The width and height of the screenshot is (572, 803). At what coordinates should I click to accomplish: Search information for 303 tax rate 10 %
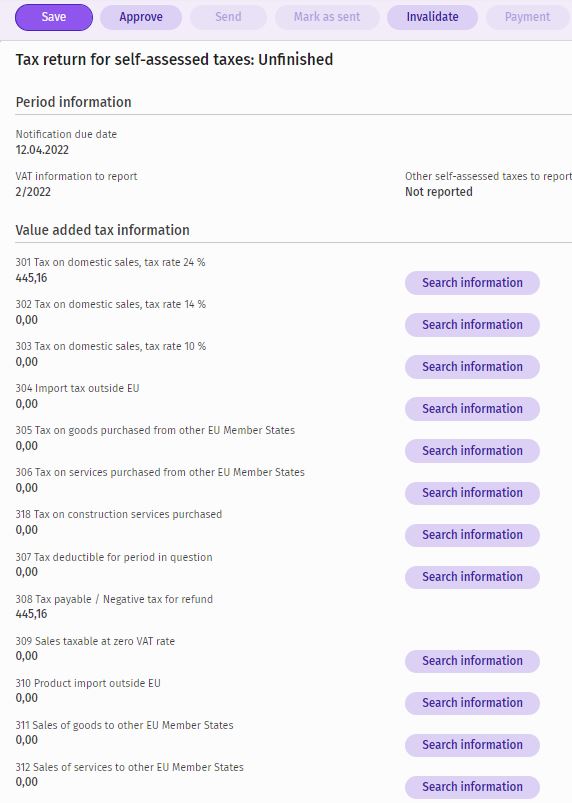coord(472,367)
